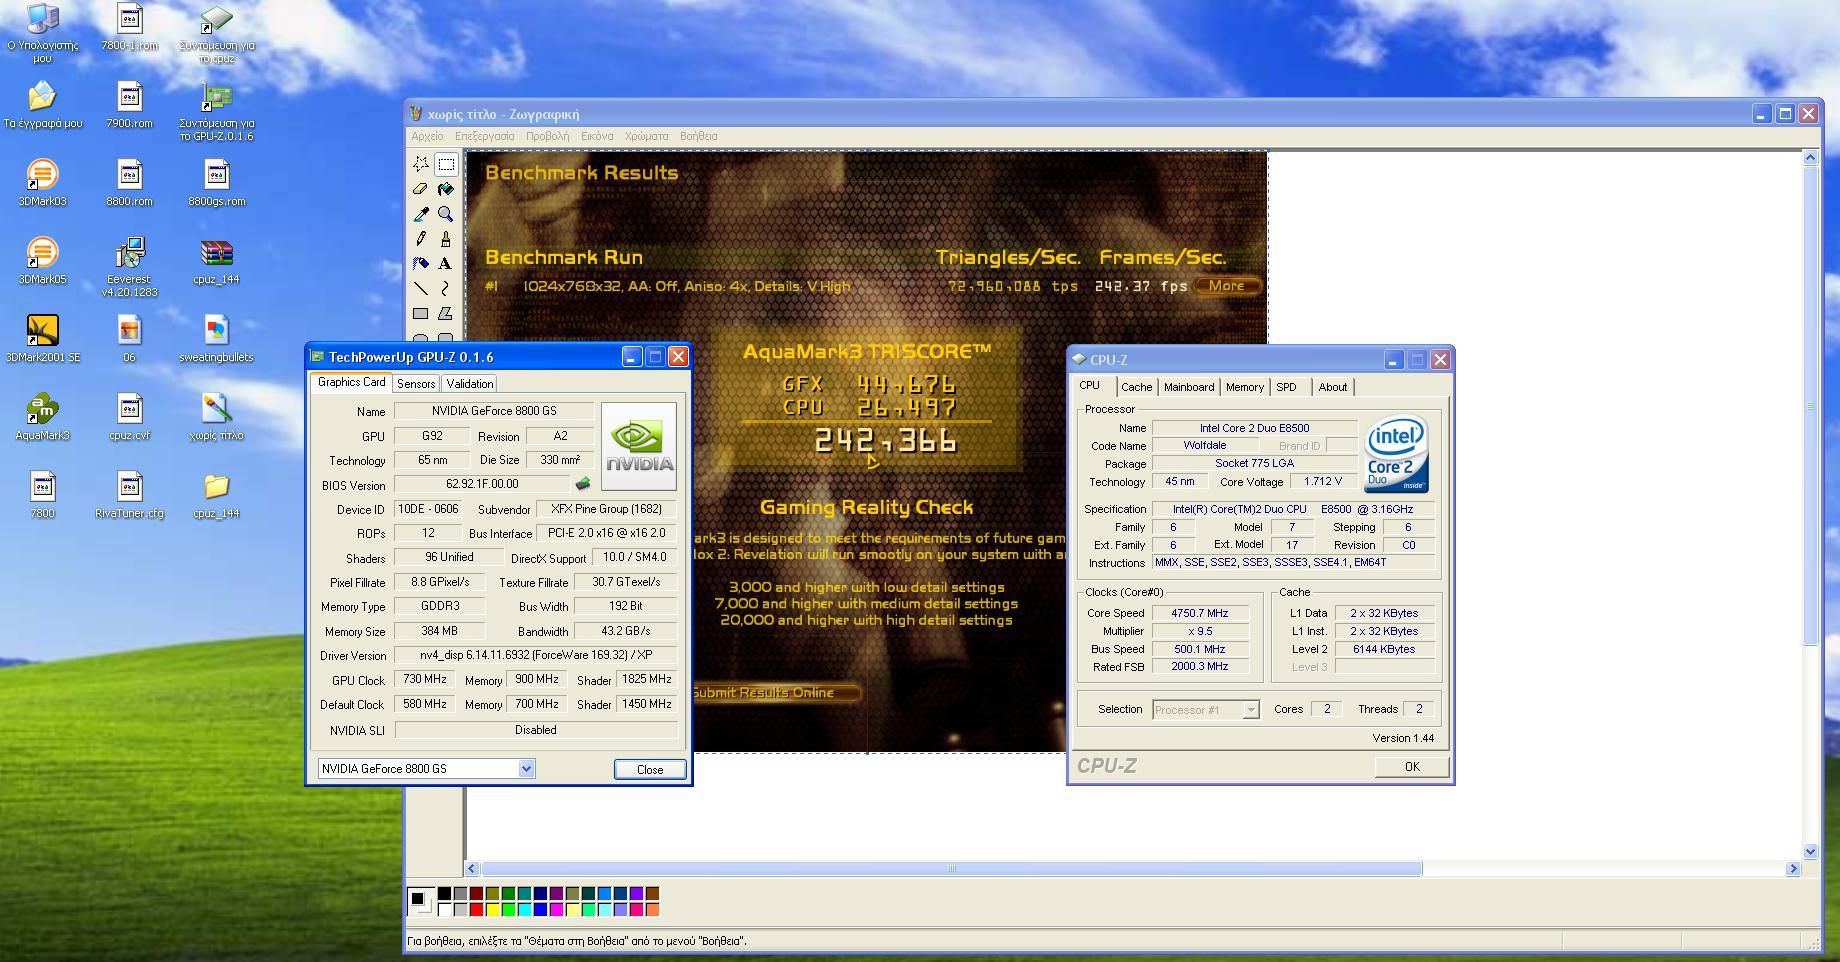Open the Βοήθεια menu in Paint
This screenshot has width=1840, height=962.
pyautogui.click(x=698, y=136)
